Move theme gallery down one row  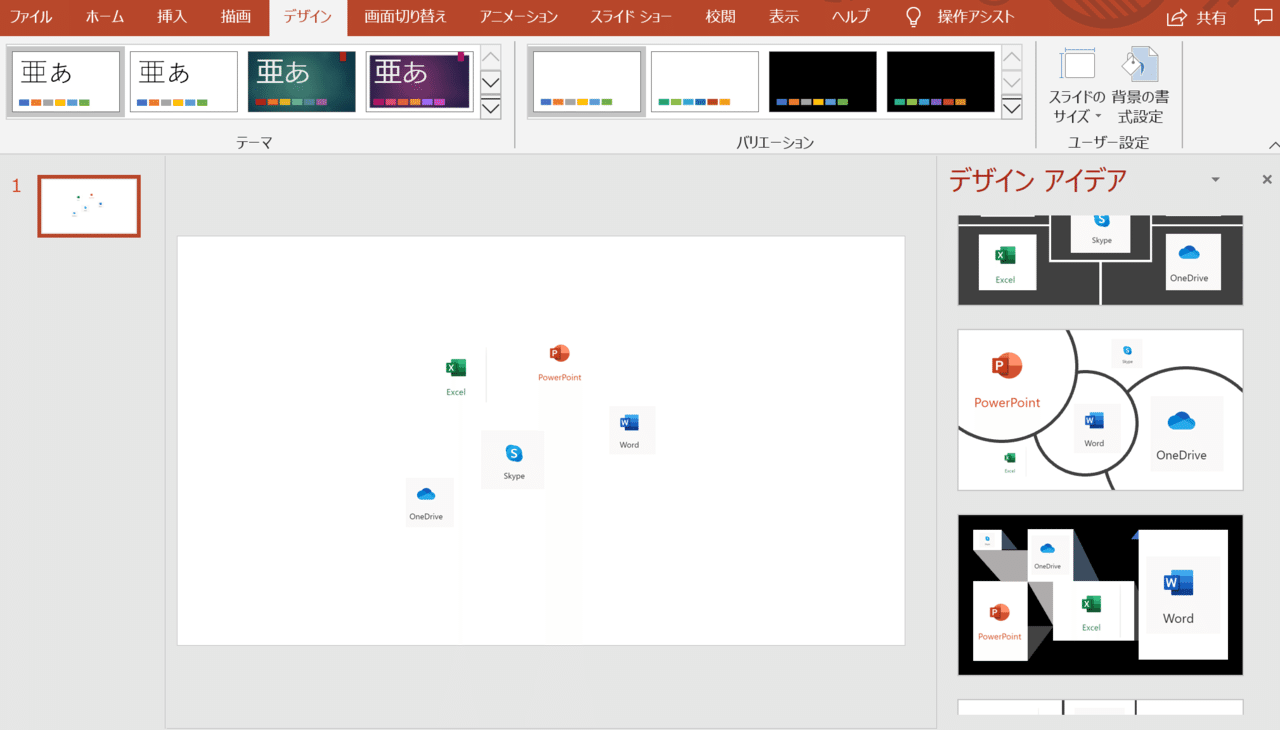491,82
